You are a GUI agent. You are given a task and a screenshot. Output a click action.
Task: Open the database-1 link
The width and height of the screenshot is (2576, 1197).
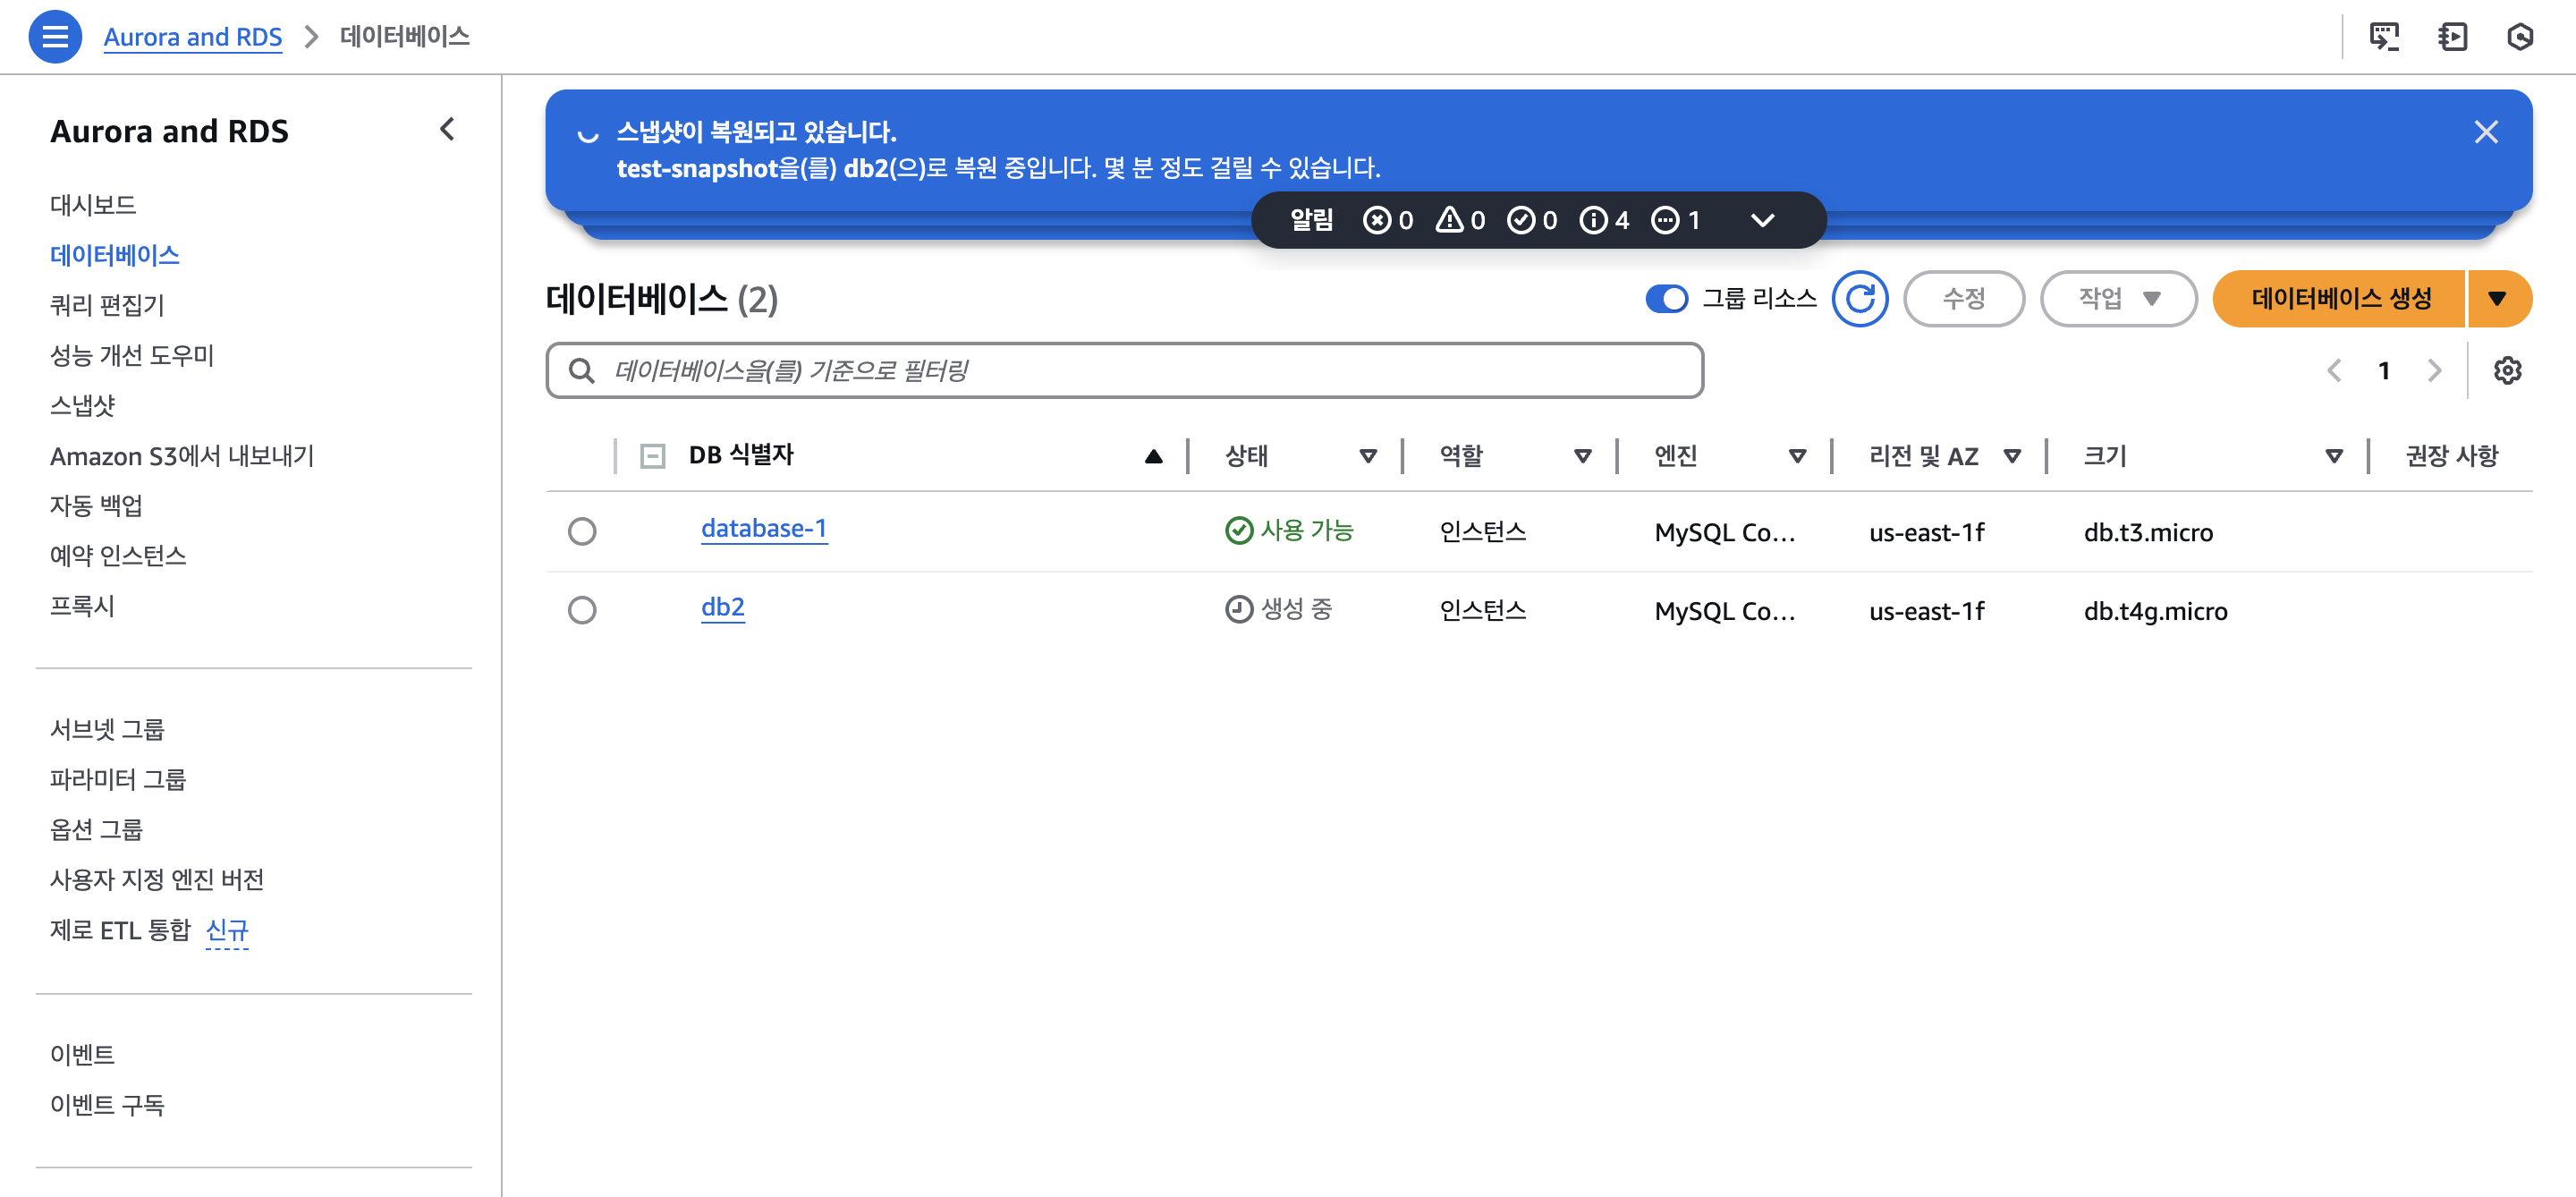[763, 529]
